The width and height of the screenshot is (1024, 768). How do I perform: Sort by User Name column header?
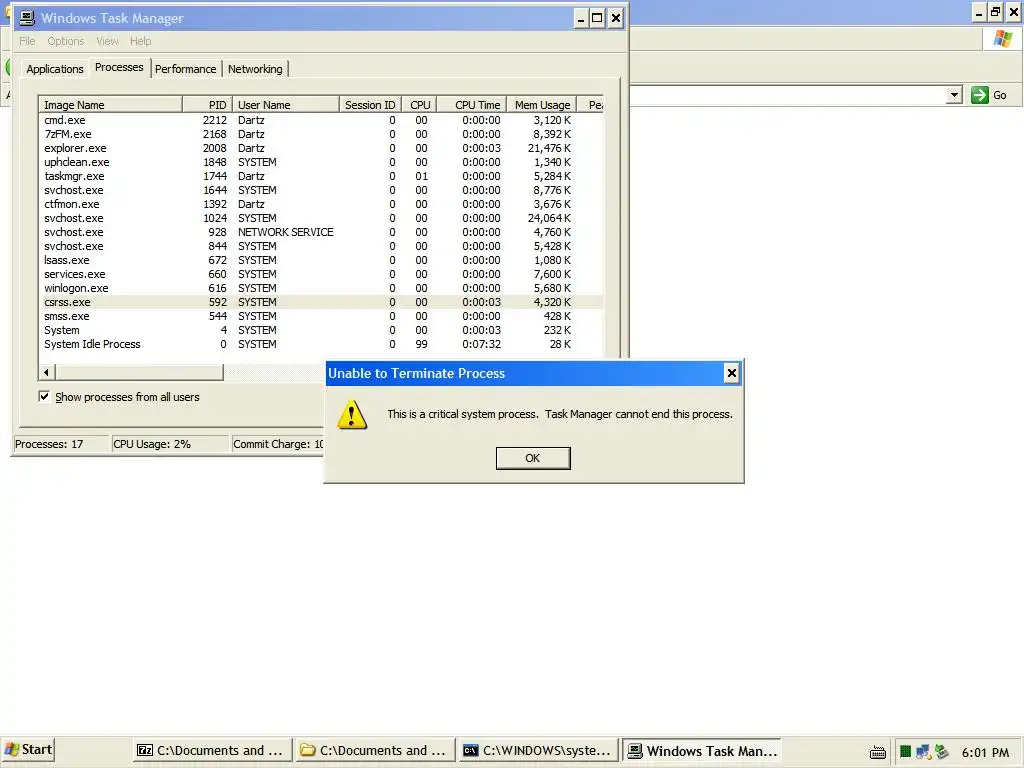[285, 104]
